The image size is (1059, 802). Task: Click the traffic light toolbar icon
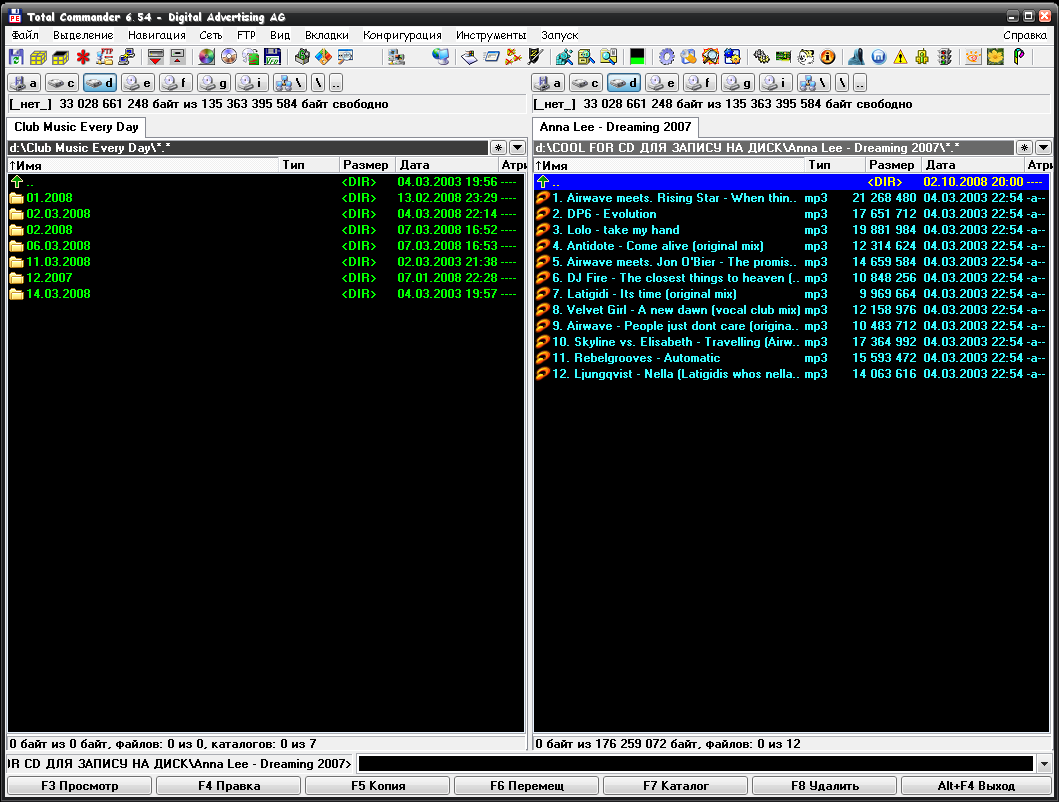pos(944,57)
